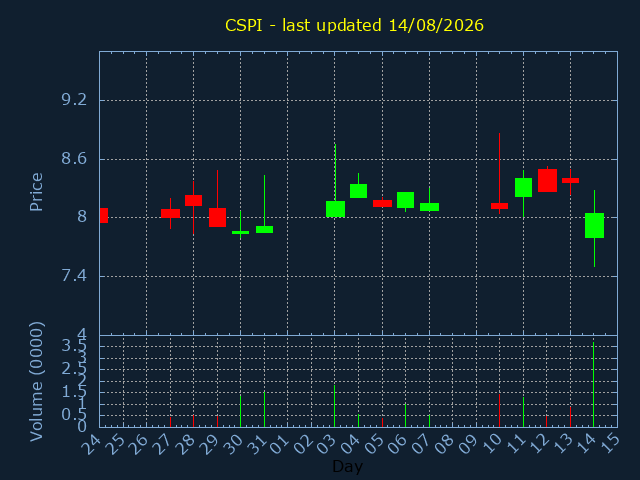The height and width of the screenshot is (480, 640).
Task: Select the Price axis title
Action: pyautogui.click(x=36, y=192)
